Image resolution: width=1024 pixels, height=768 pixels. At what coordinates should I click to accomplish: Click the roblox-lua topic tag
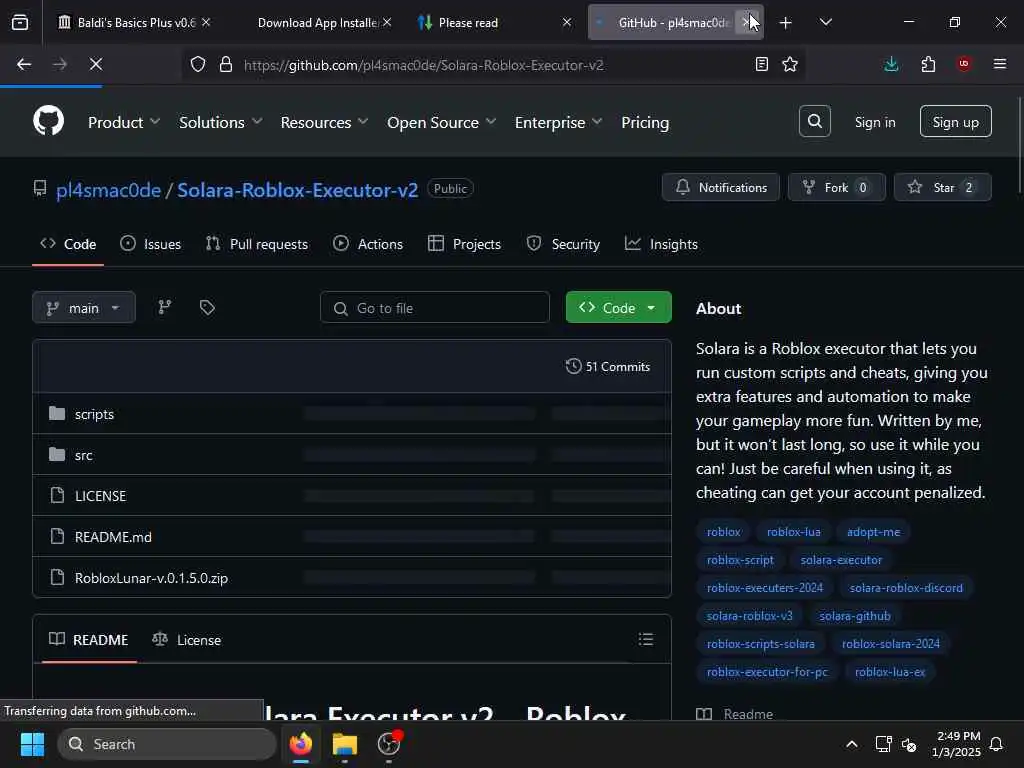pos(793,532)
